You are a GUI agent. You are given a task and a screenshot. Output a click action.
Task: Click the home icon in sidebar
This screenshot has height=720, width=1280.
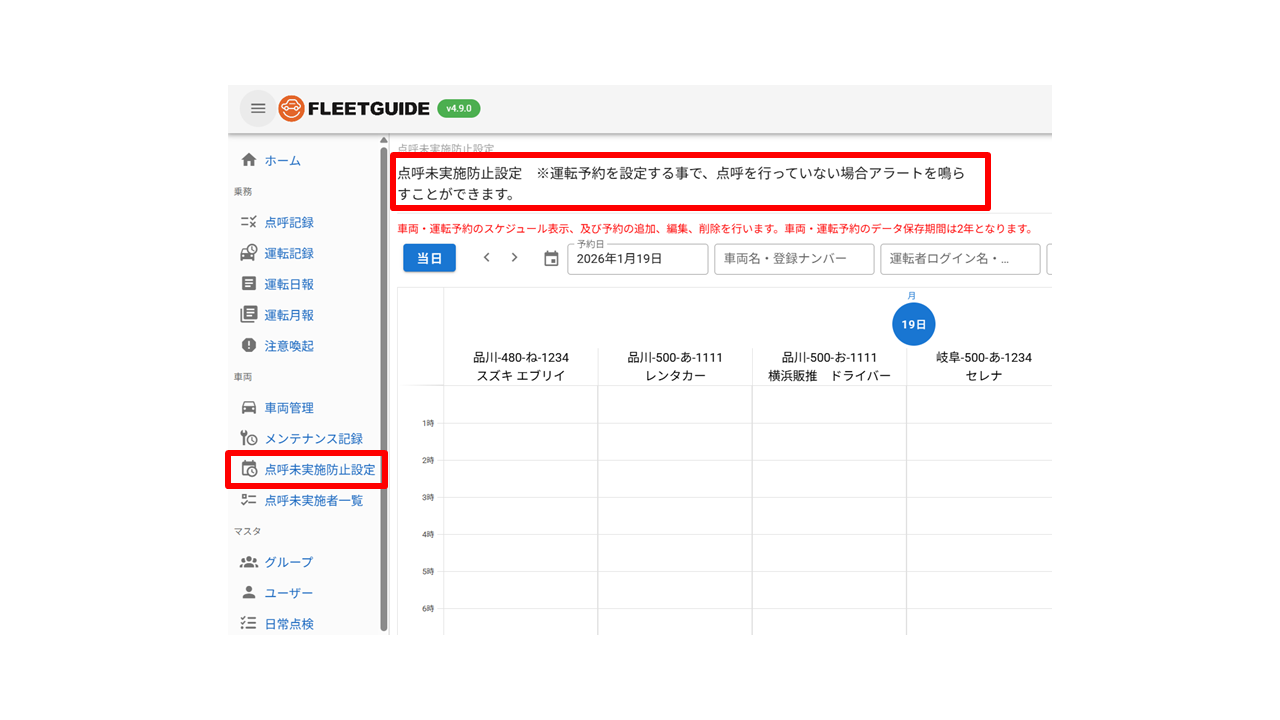[249, 160]
